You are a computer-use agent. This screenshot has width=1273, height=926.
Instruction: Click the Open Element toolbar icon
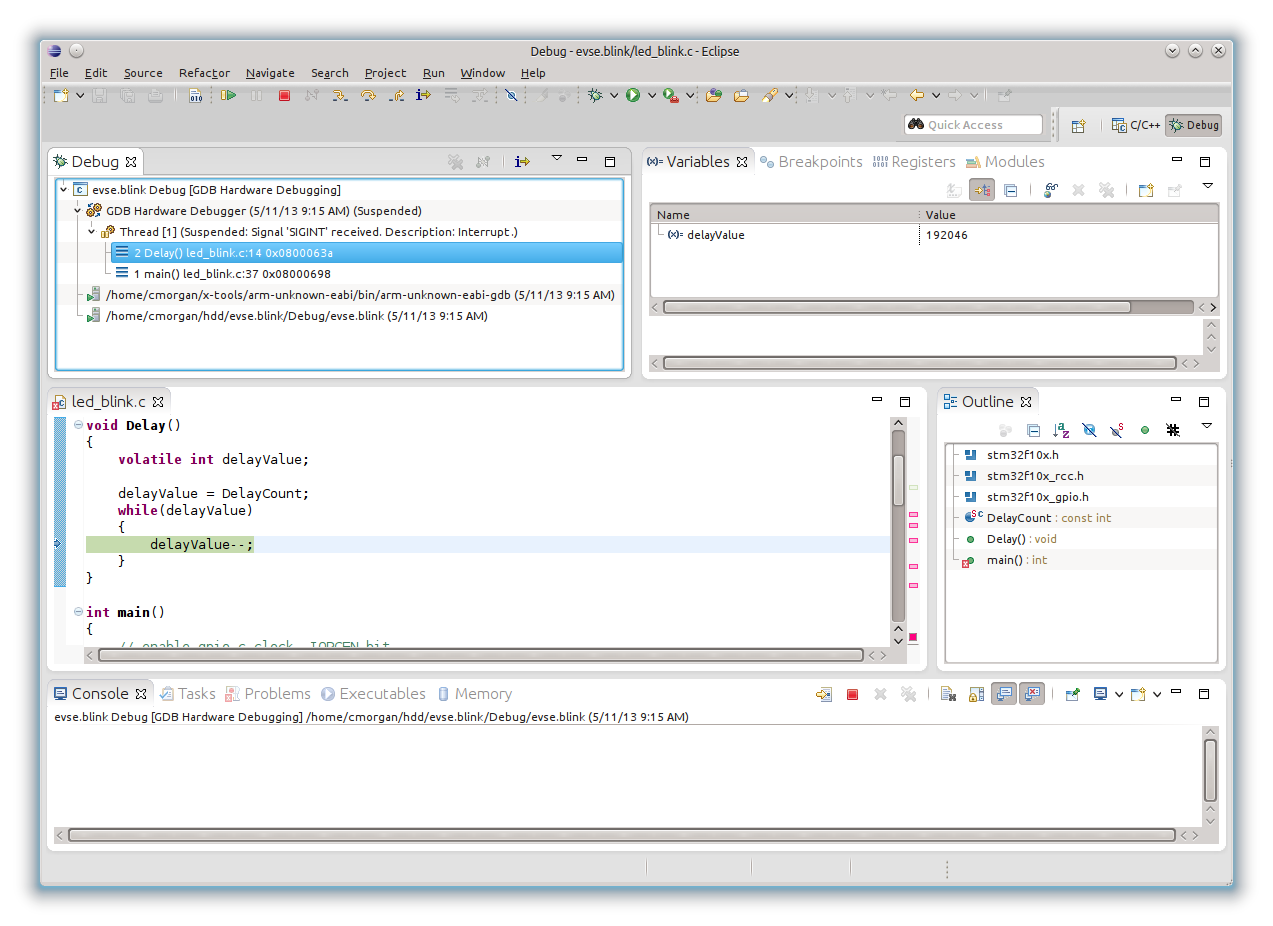pos(714,95)
